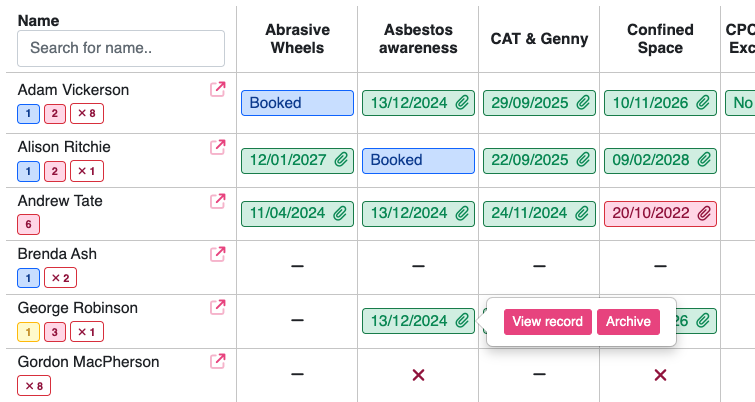The image size is (755, 402).
Task: Open Brenda Ash's external link icon
Action: click(217, 254)
